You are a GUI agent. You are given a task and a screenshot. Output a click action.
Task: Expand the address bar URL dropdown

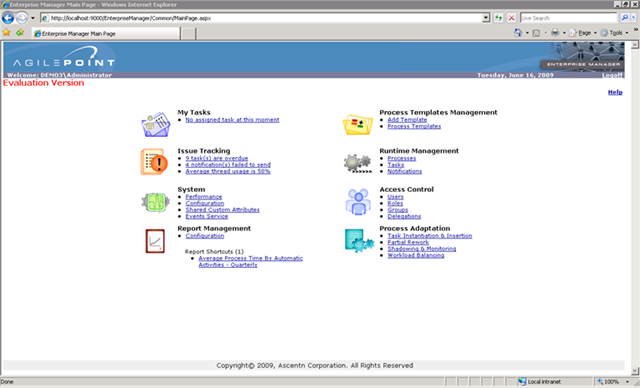point(486,18)
